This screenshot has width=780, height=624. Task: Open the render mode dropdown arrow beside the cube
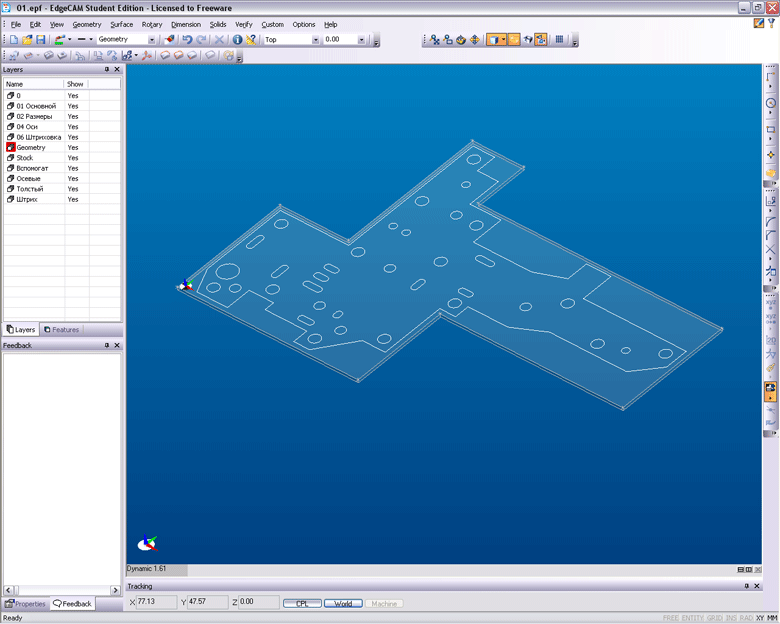tap(503, 39)
